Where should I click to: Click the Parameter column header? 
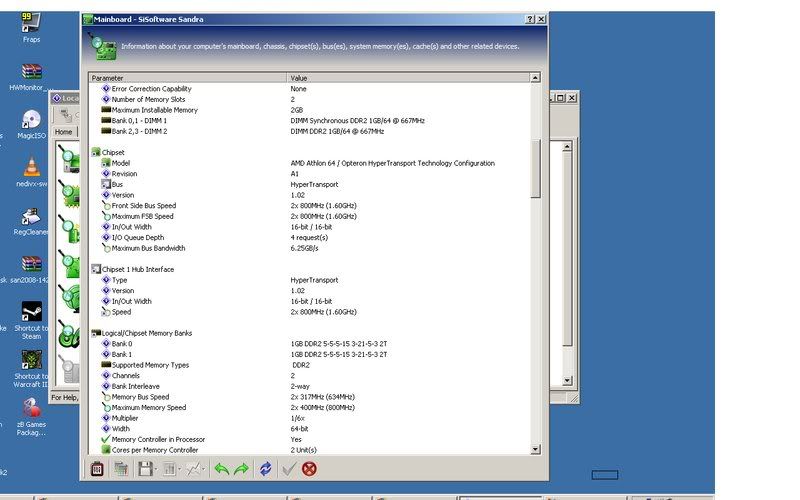(x=187, y=78)
